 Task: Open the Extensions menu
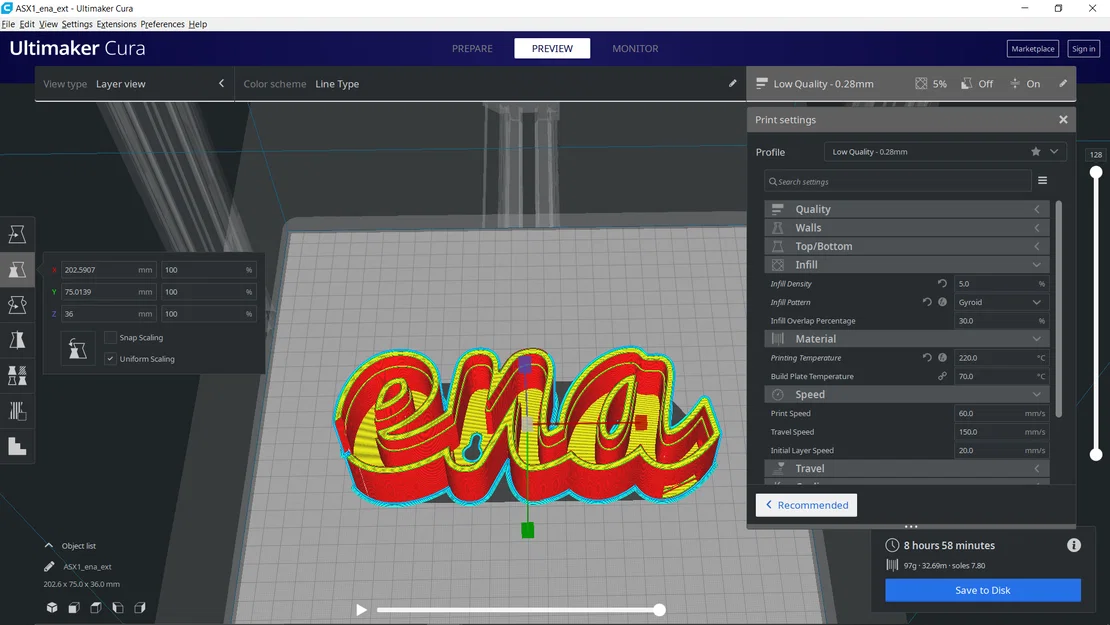116,24
